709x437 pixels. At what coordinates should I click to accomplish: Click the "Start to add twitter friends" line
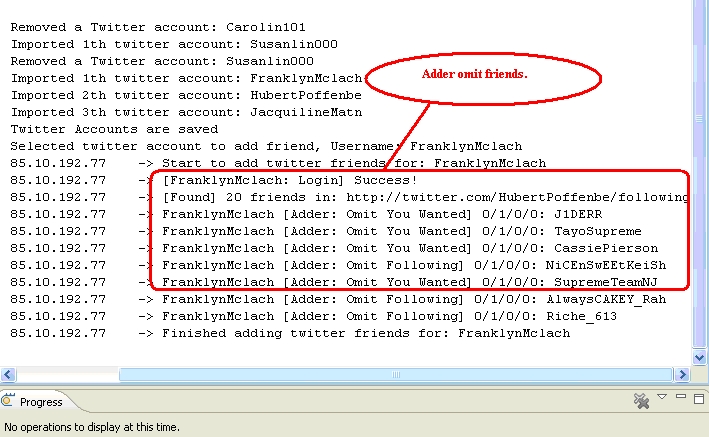pos(278,163)
